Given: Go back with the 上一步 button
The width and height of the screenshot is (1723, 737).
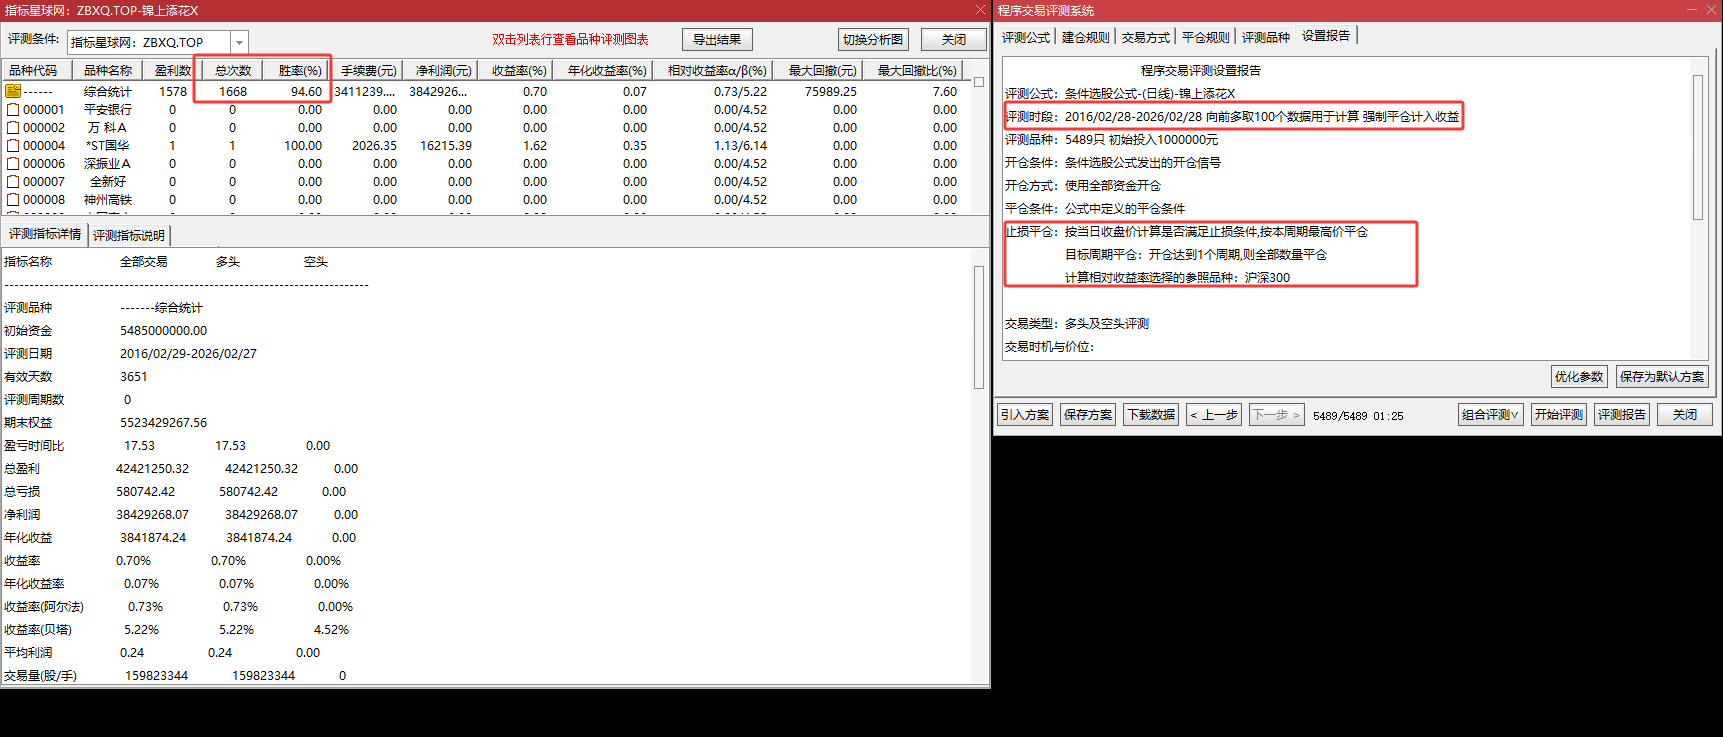Looking at the screenshot, I should [x=1213, y=415].
